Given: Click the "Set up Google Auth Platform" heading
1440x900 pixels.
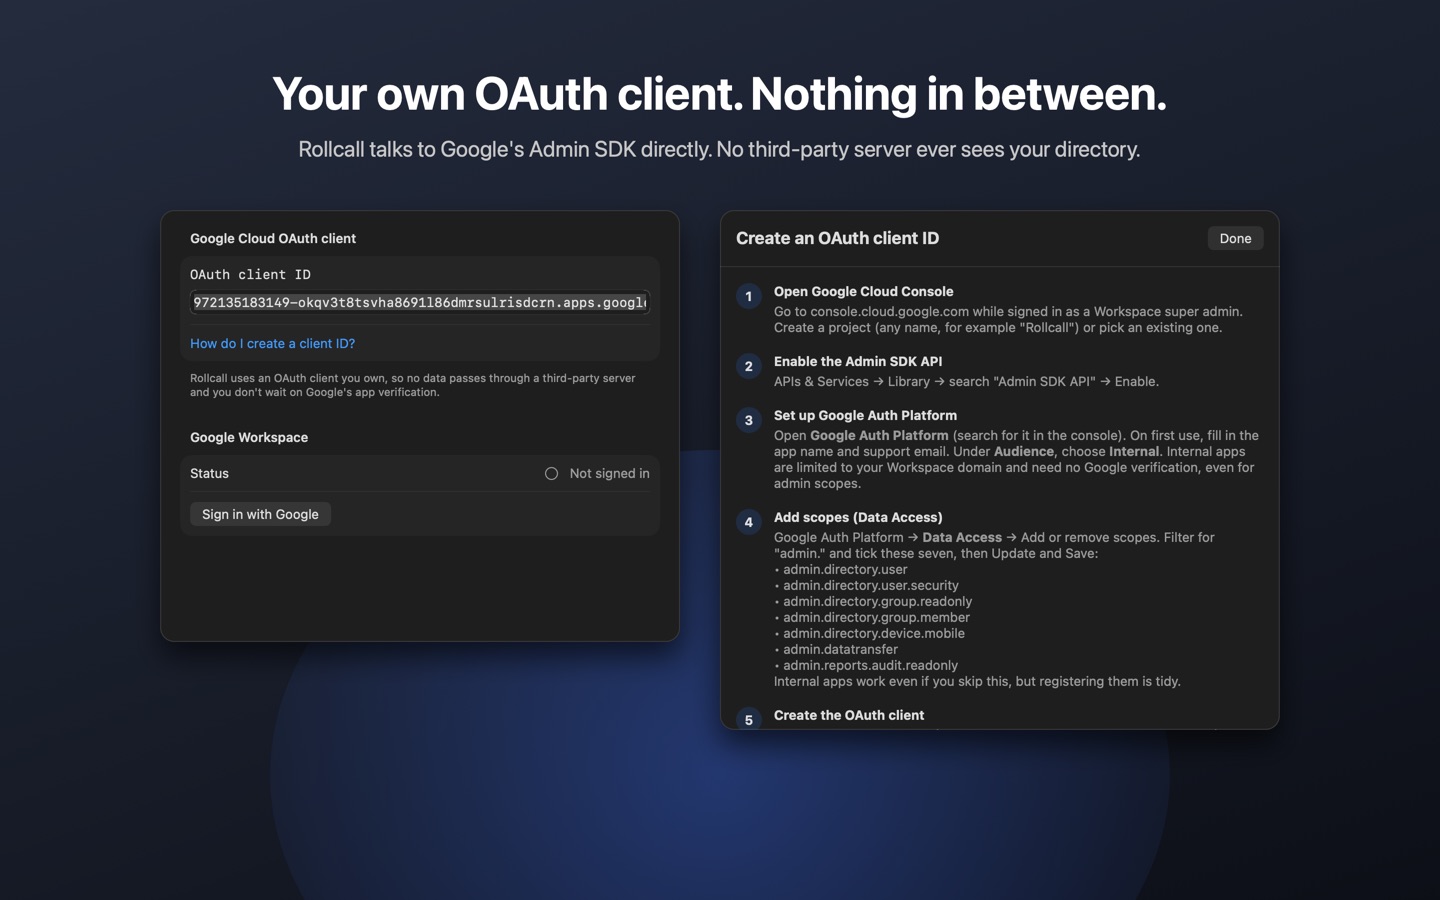Looking at the screenshot, I should point(865,415).
